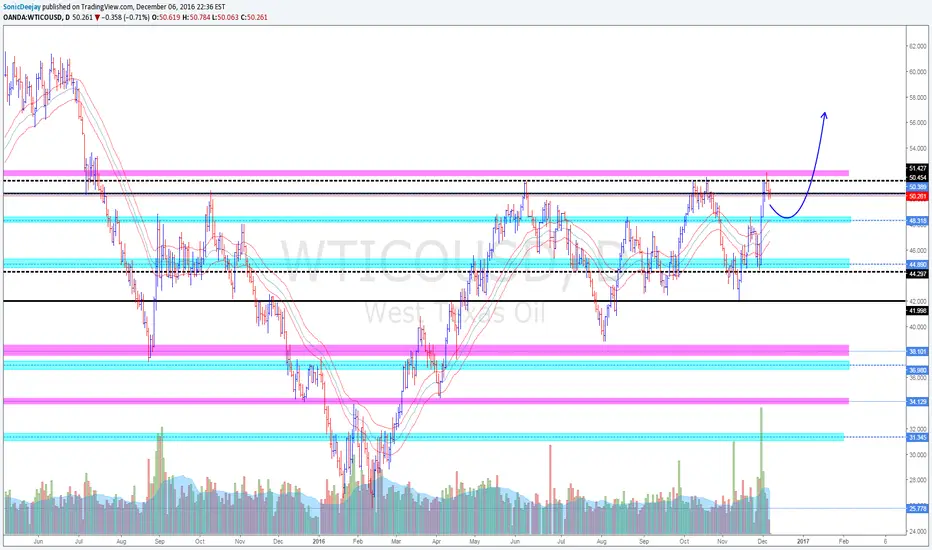The width and height of the screenshot is (932, 550).
Task: Click the blue 31.345 price tag
Action: 918,438
